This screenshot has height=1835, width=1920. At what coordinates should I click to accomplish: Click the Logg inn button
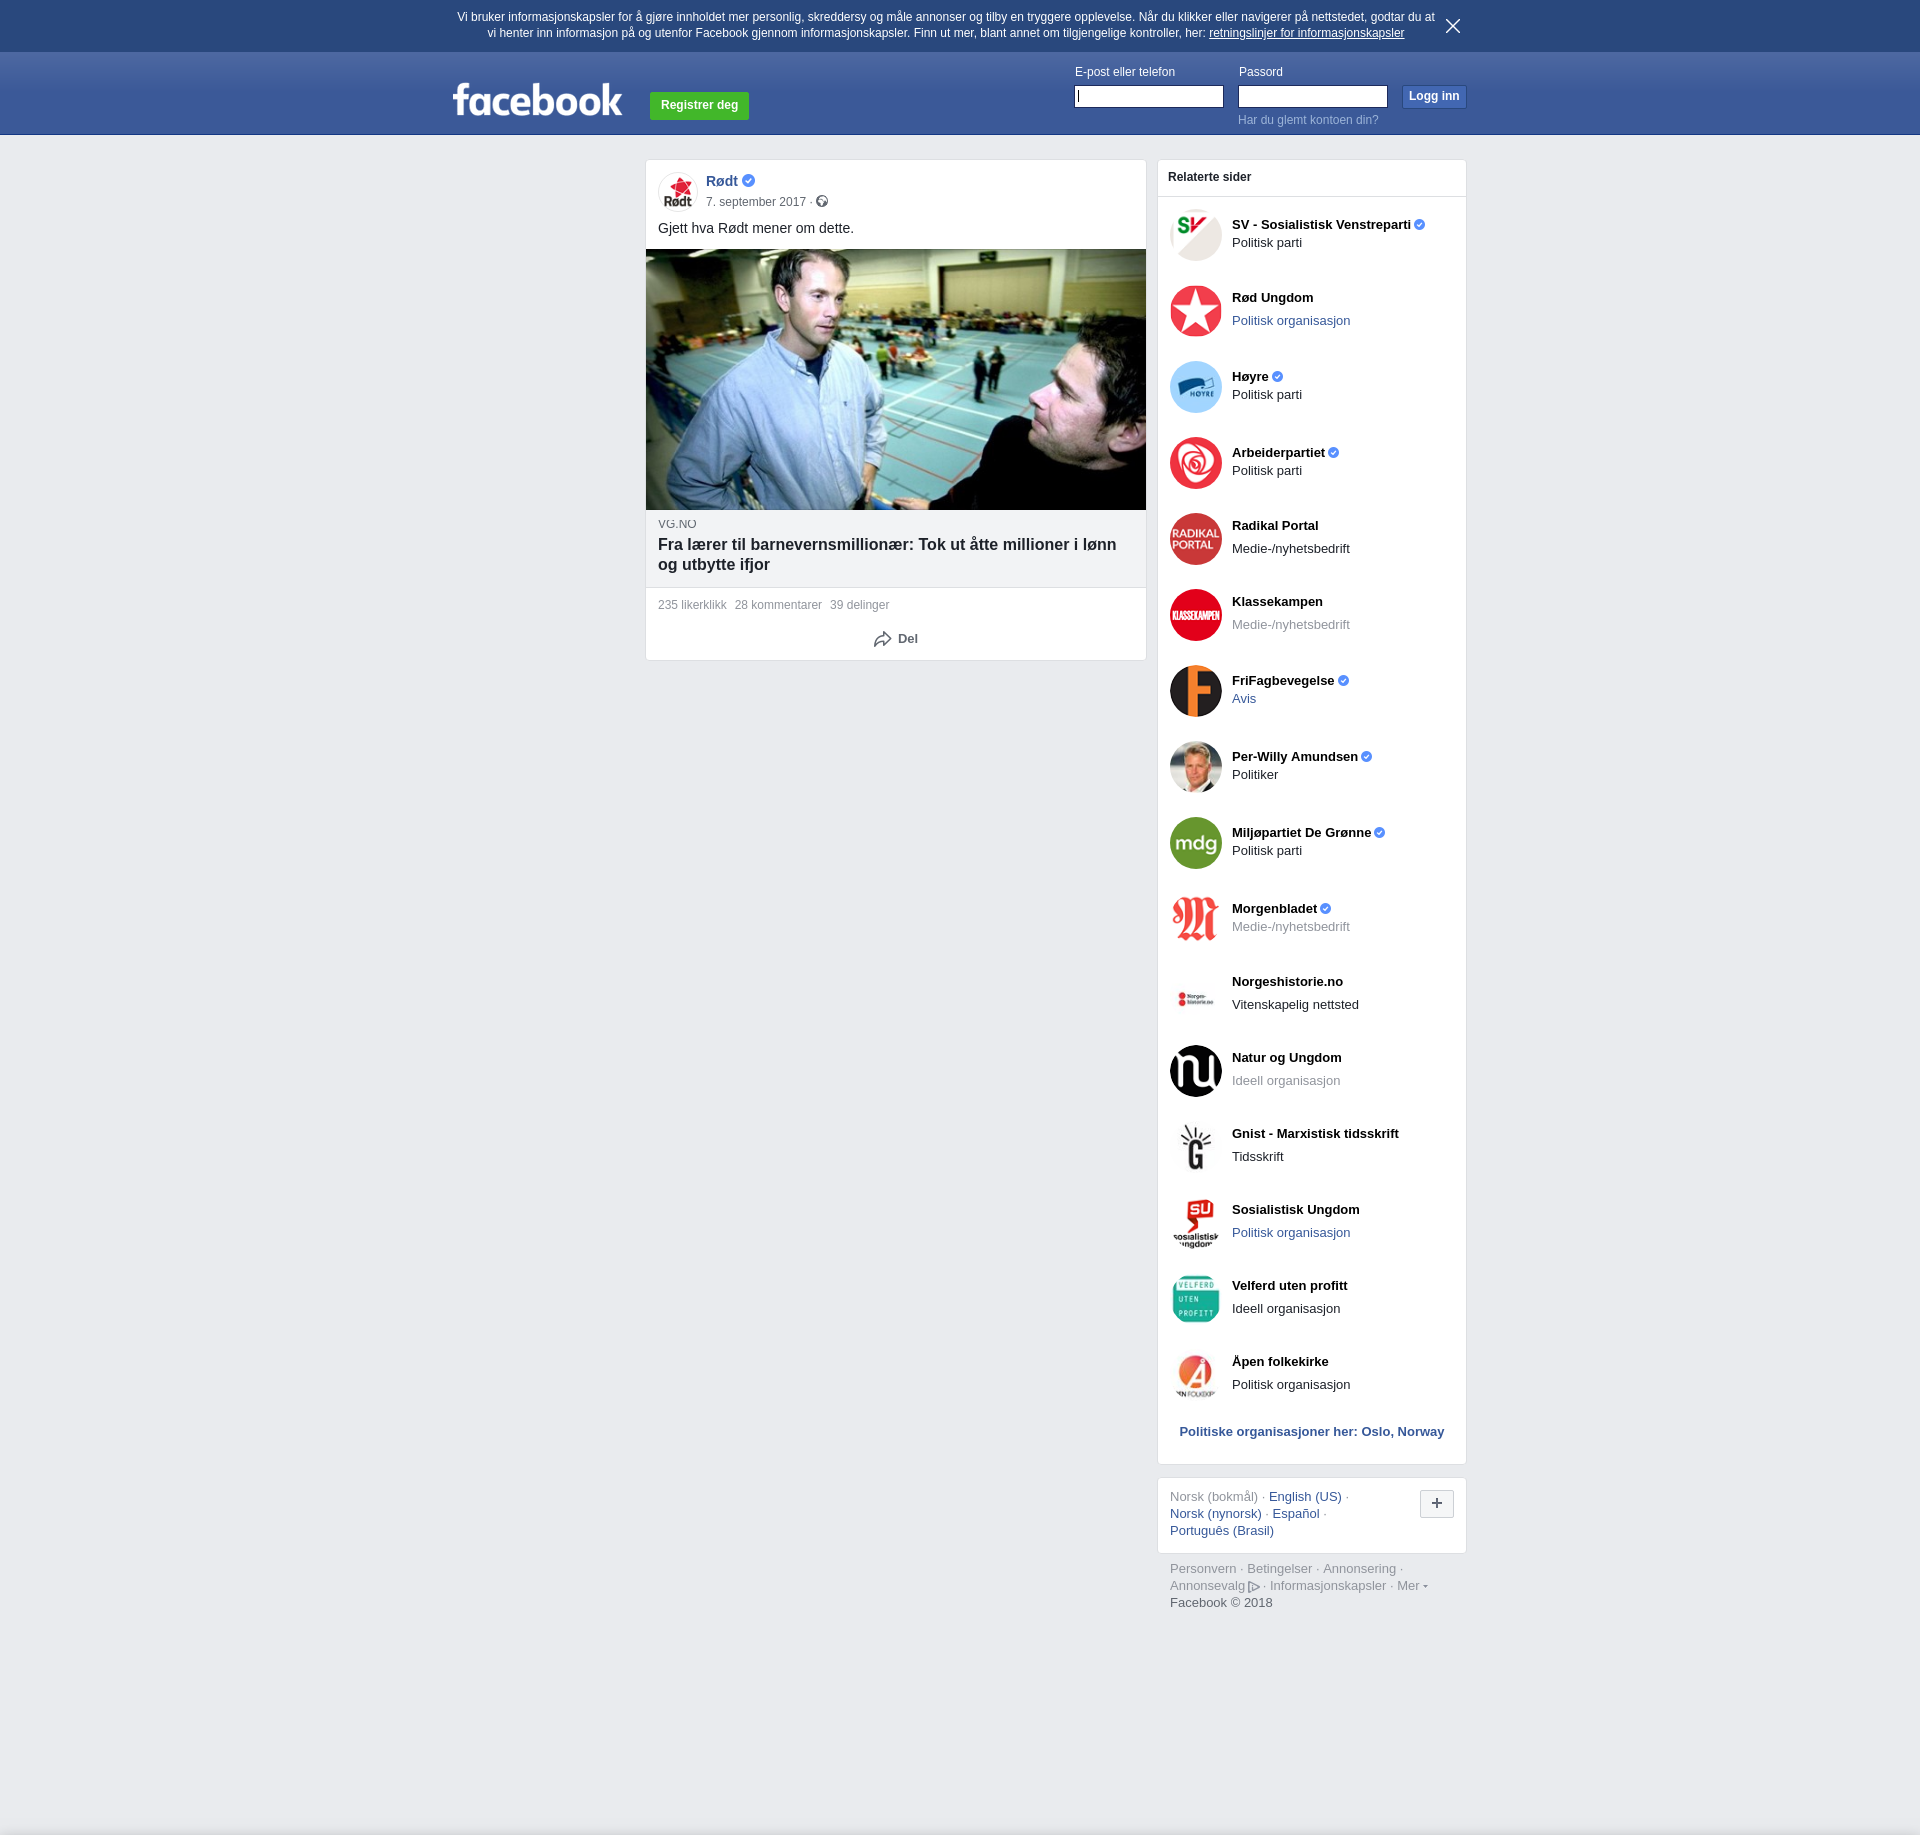1434,96
